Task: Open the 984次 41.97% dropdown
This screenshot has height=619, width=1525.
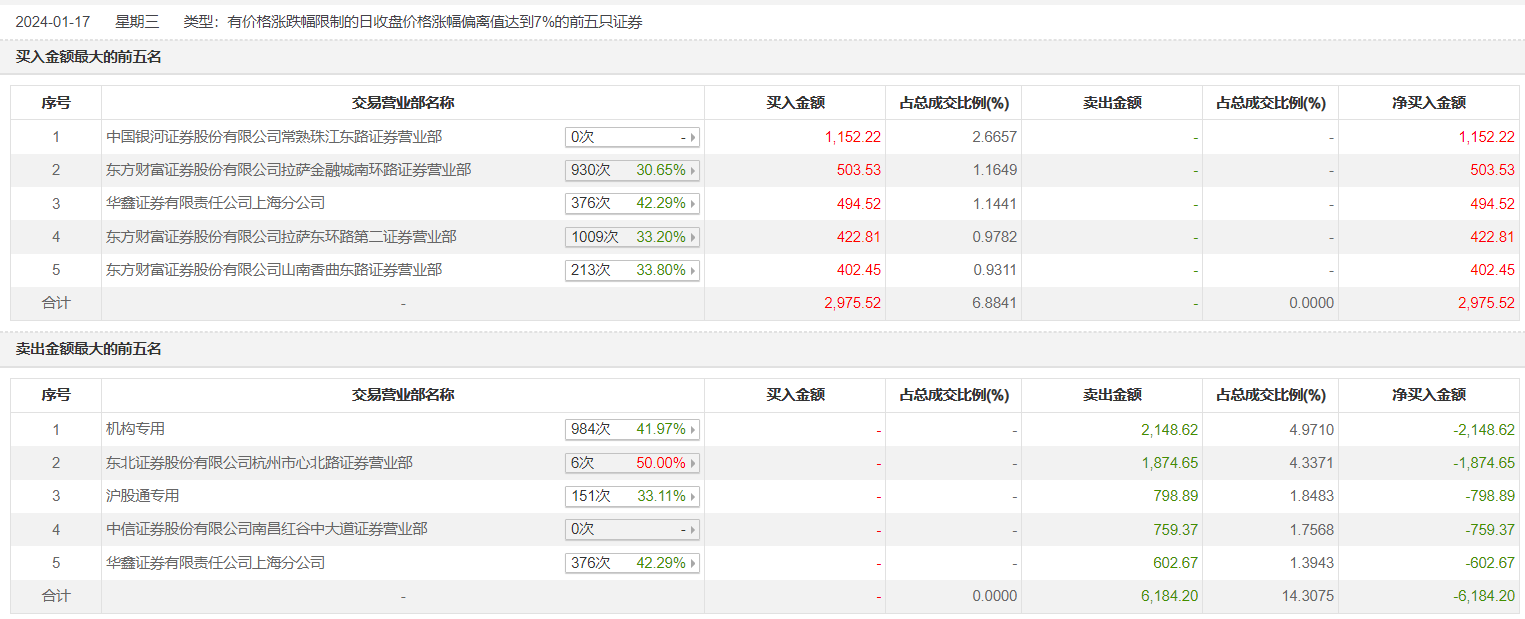Action: [x=632, y=430]
